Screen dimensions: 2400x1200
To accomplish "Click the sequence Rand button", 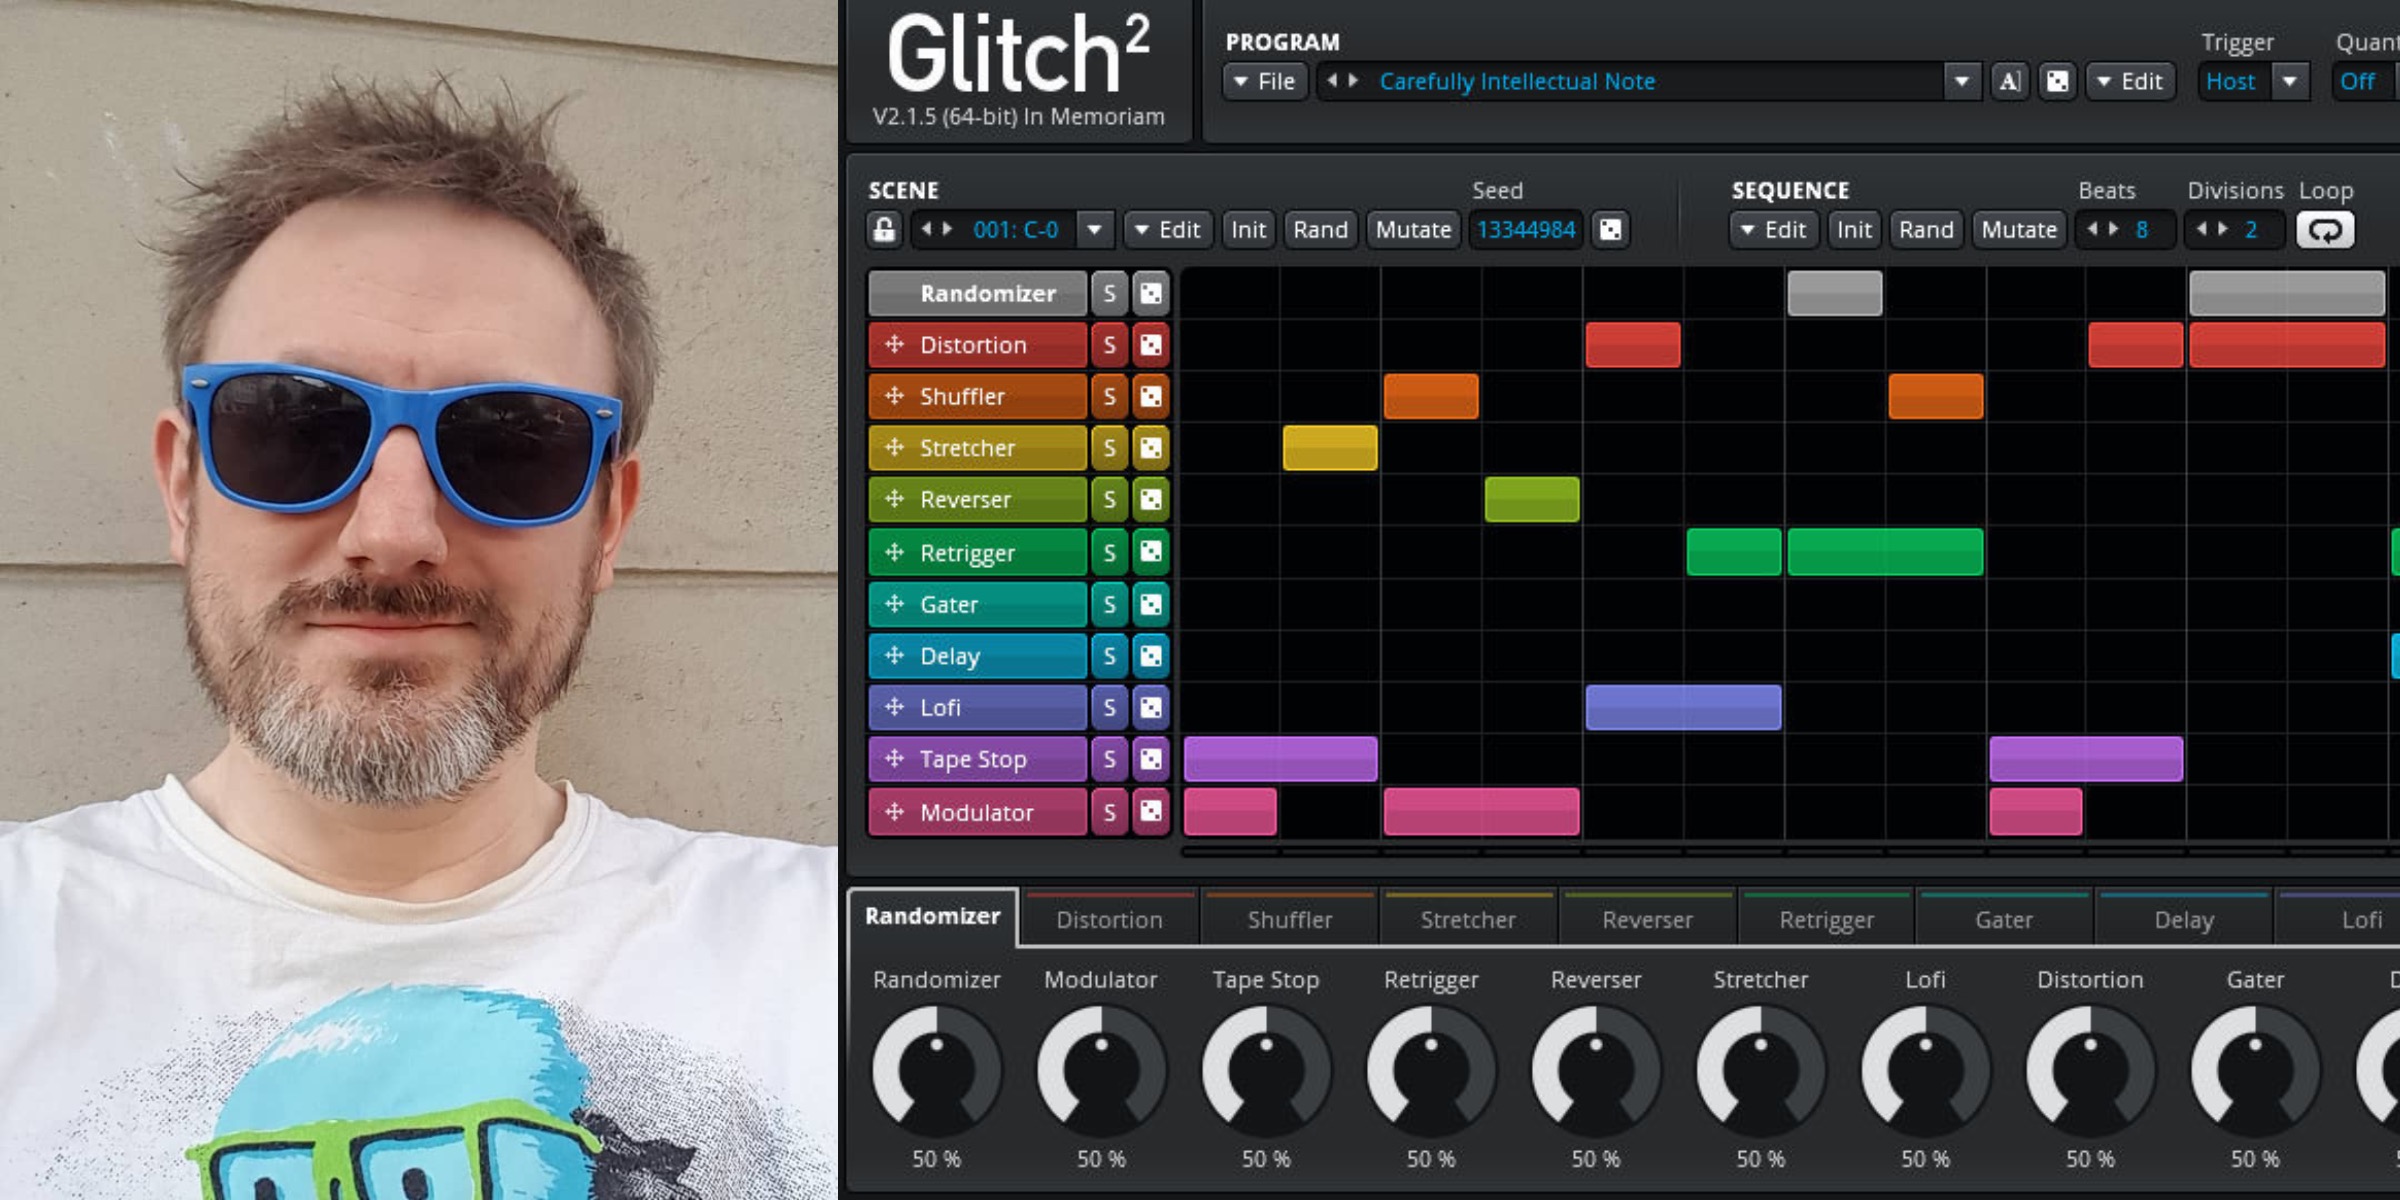I will [1926, 230].
